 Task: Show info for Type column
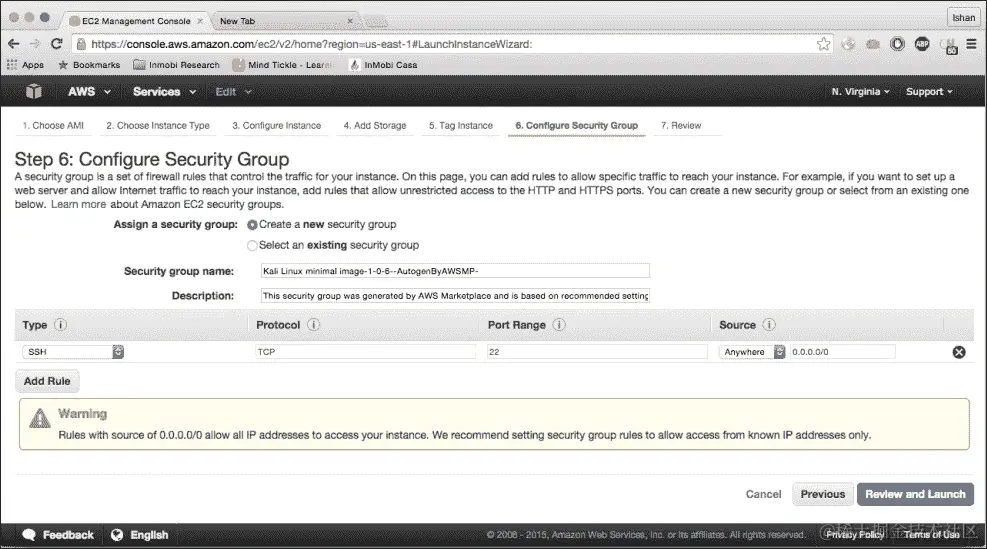pyautogui.click(x=60, y=325)
